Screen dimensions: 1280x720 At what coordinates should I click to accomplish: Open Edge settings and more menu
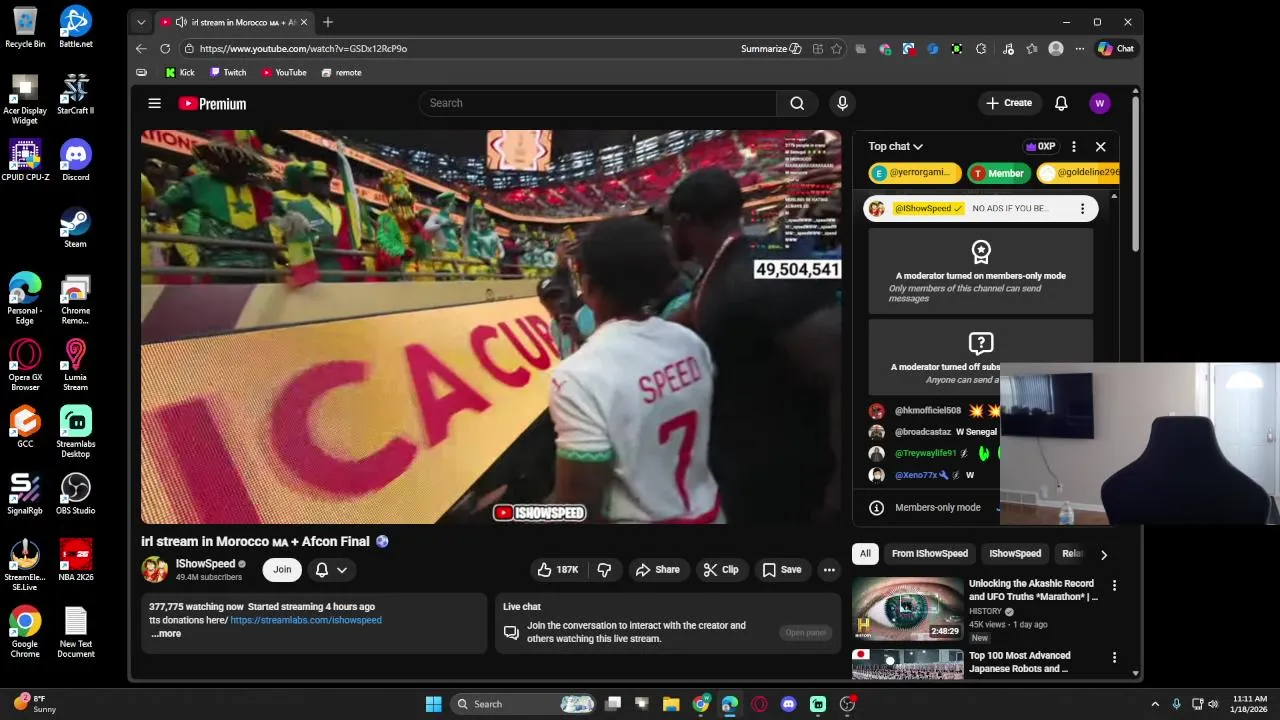(x=1080, y=48)
